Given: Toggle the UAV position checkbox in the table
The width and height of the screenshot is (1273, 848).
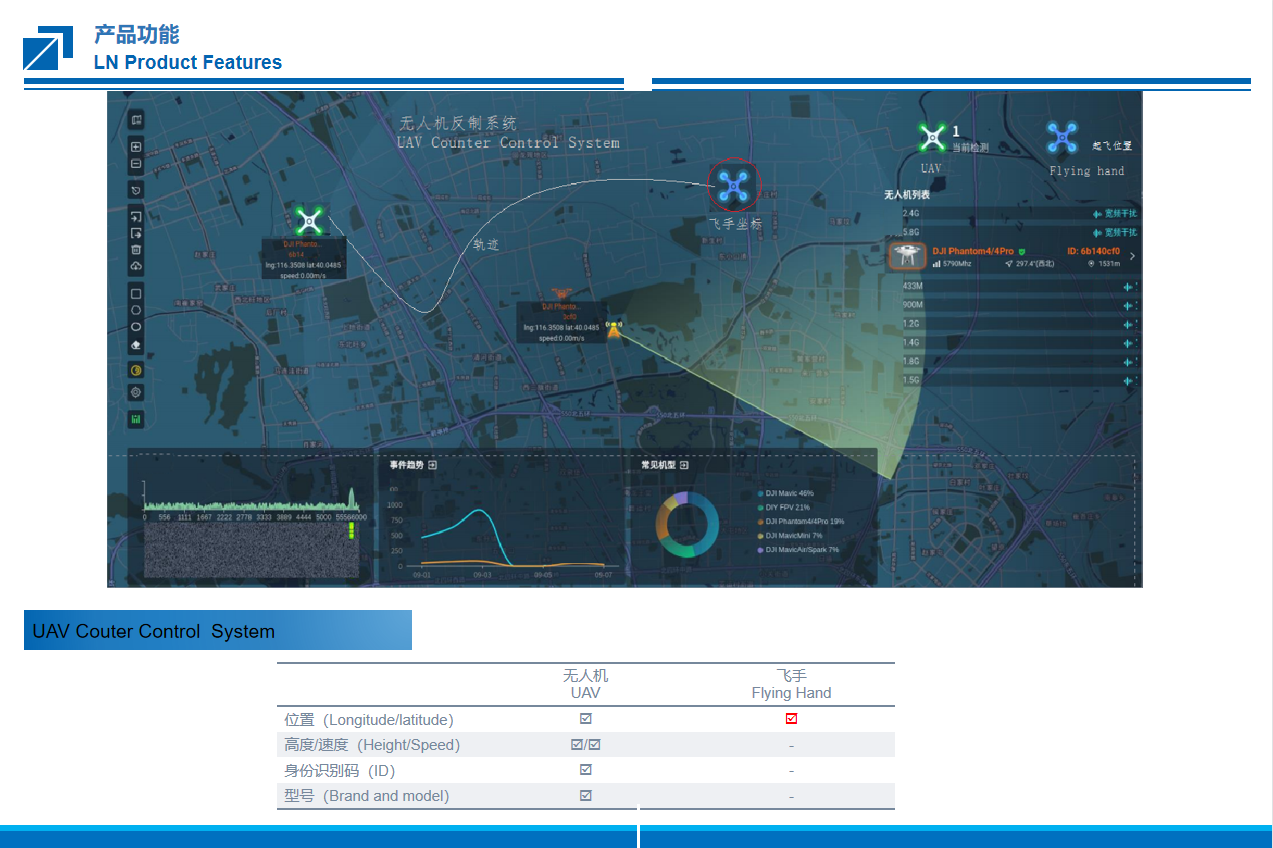Looking at the screenshot, I should pos(586,719).
